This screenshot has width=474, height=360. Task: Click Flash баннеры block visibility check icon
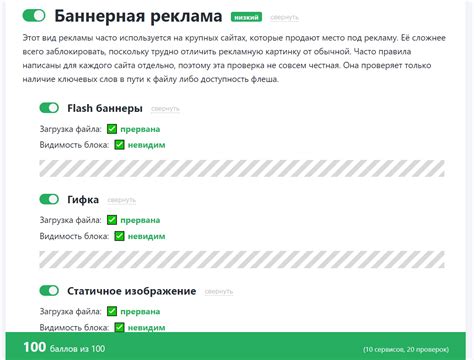tap(119, 145)
